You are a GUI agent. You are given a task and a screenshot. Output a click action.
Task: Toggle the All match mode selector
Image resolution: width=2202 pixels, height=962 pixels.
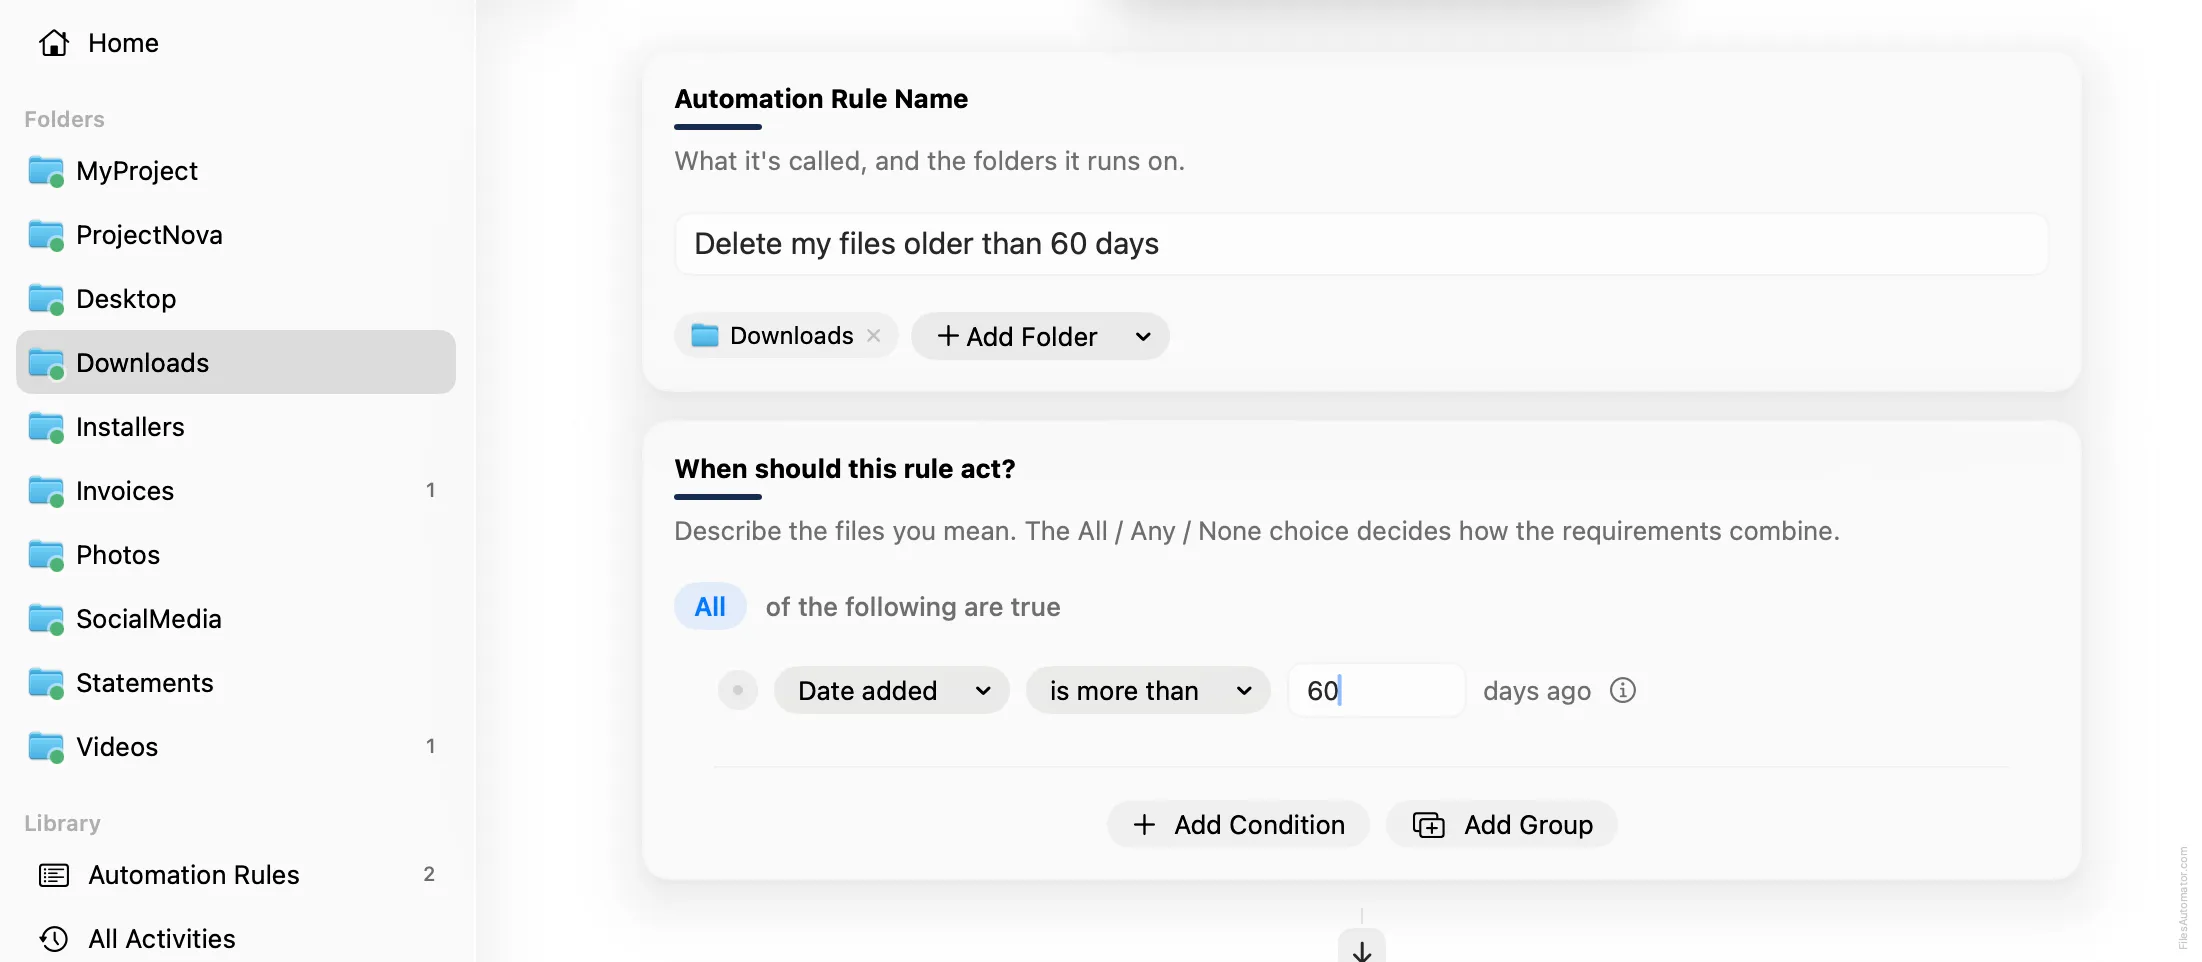tap(710, 607)
